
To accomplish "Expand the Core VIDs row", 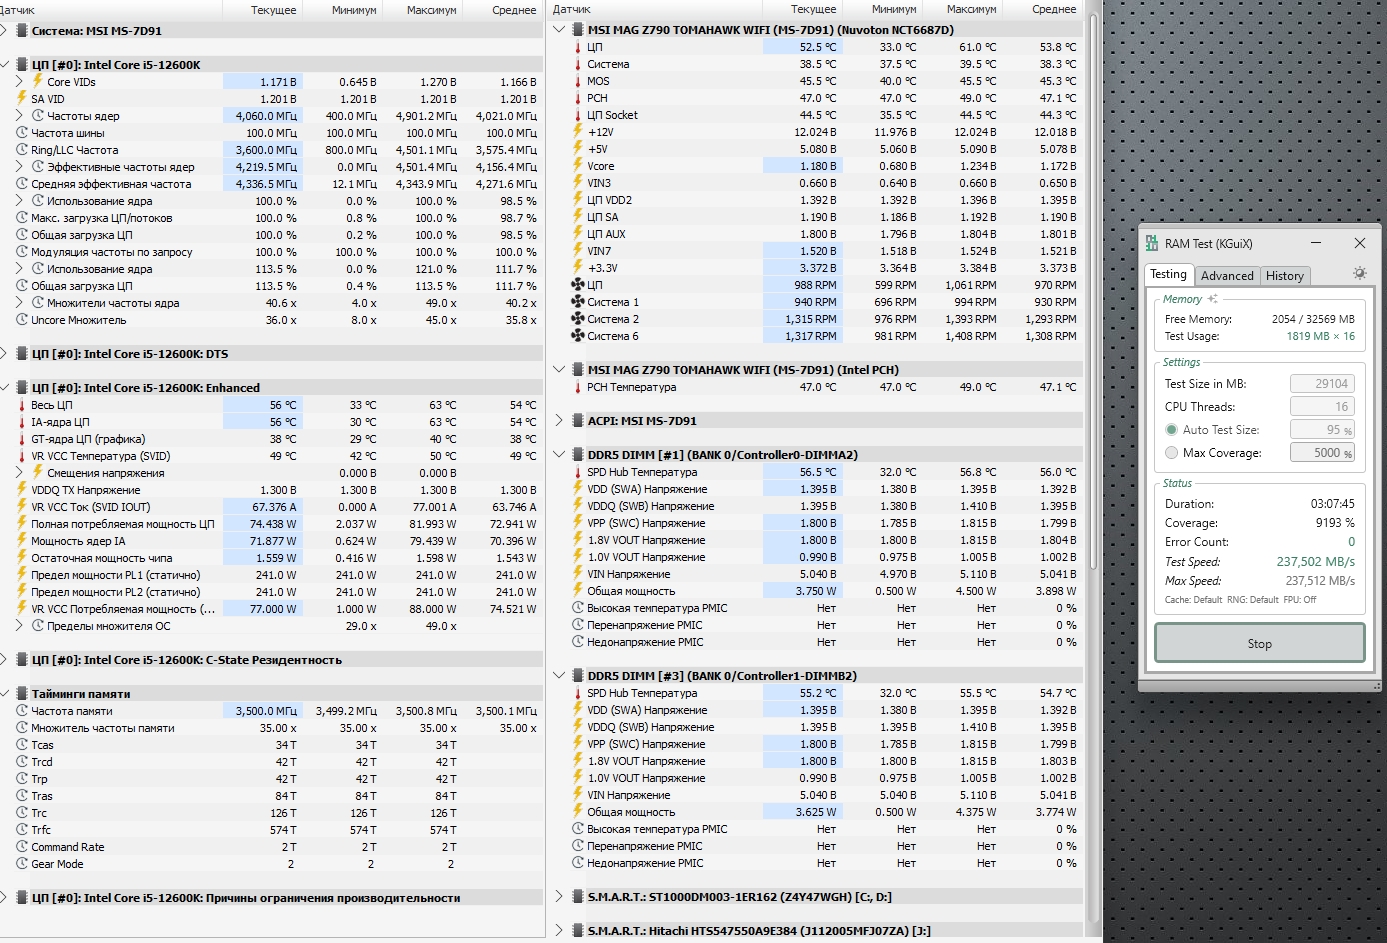I will 20,81.
